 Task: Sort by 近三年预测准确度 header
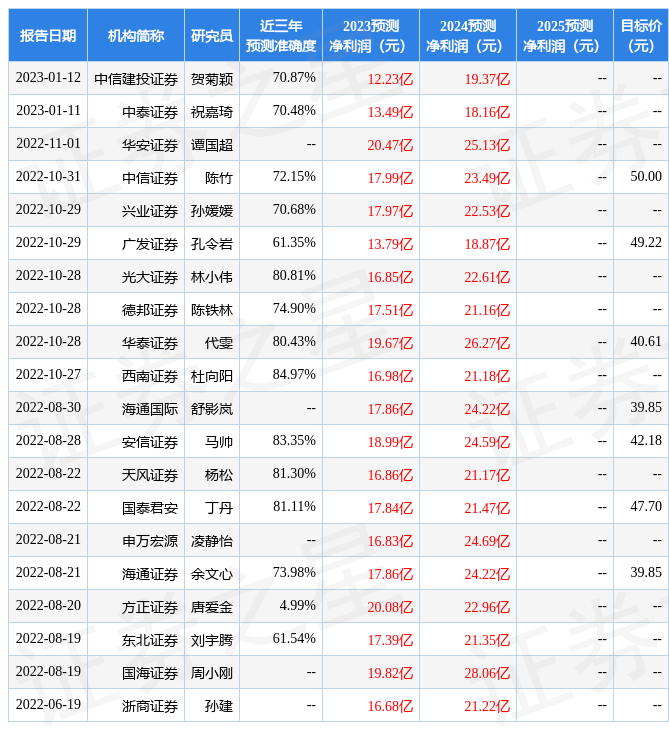point(281,36)
